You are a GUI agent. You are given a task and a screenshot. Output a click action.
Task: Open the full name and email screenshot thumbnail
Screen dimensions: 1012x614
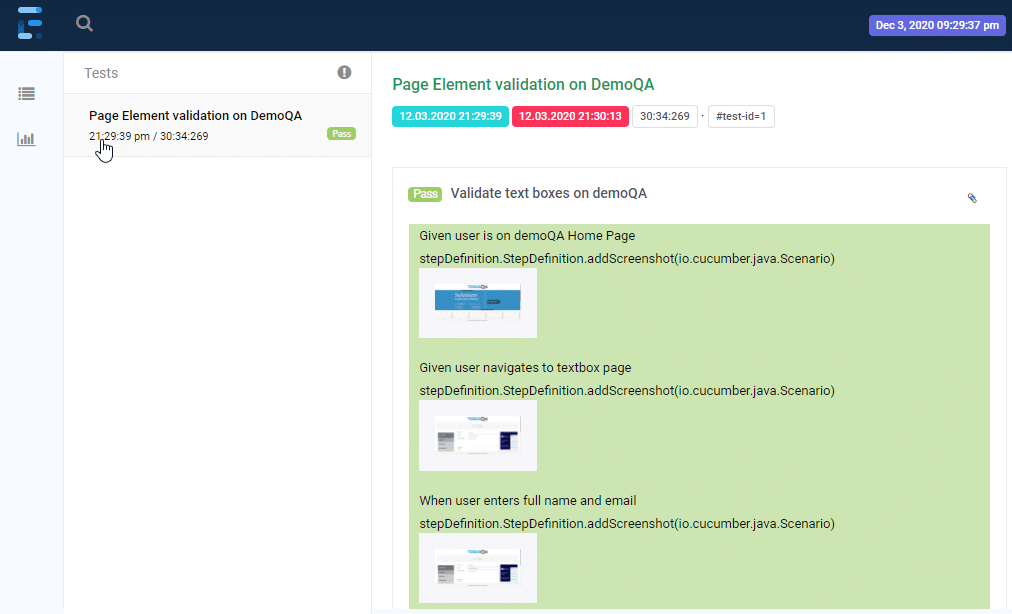478,567
